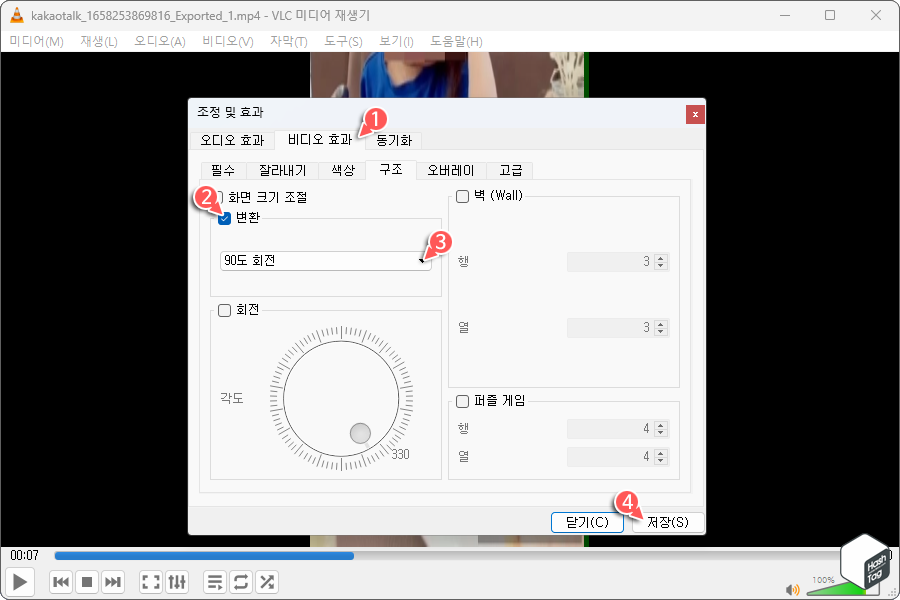
Task: Skip to the next media item
Action: click(111, 581)
